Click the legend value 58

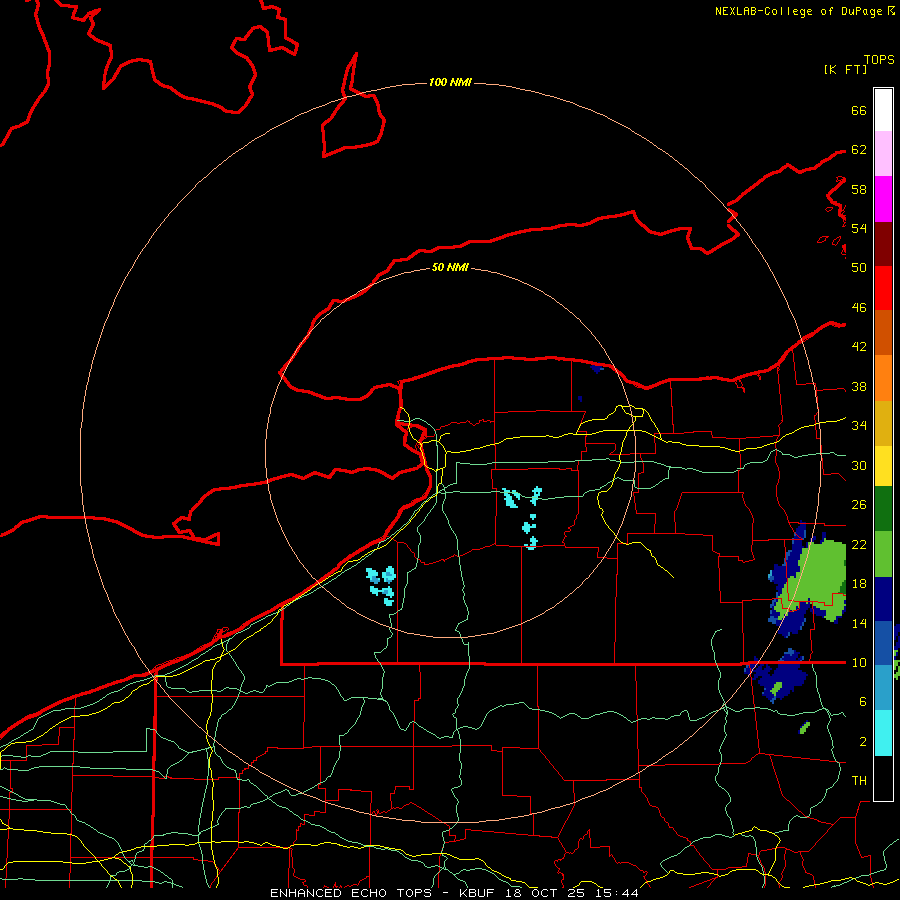(859, 189)
